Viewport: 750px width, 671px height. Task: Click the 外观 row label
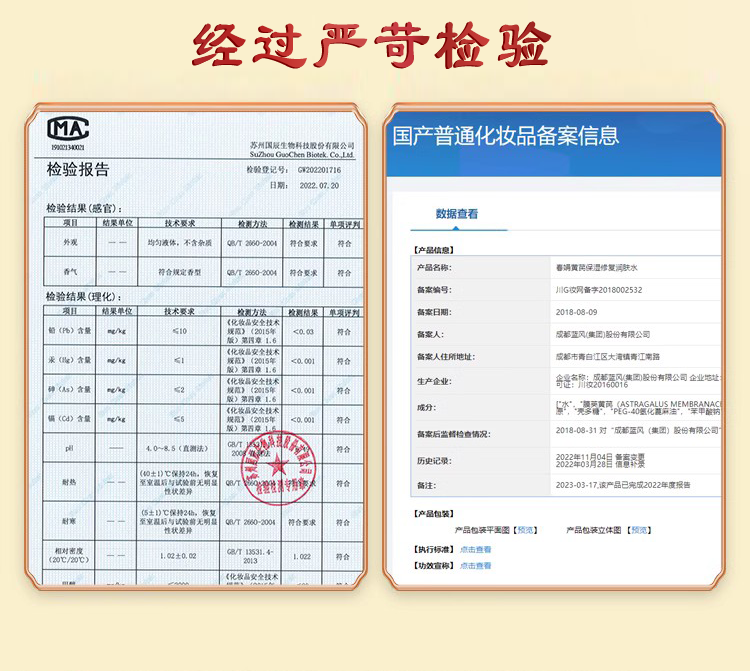(70, 242)
